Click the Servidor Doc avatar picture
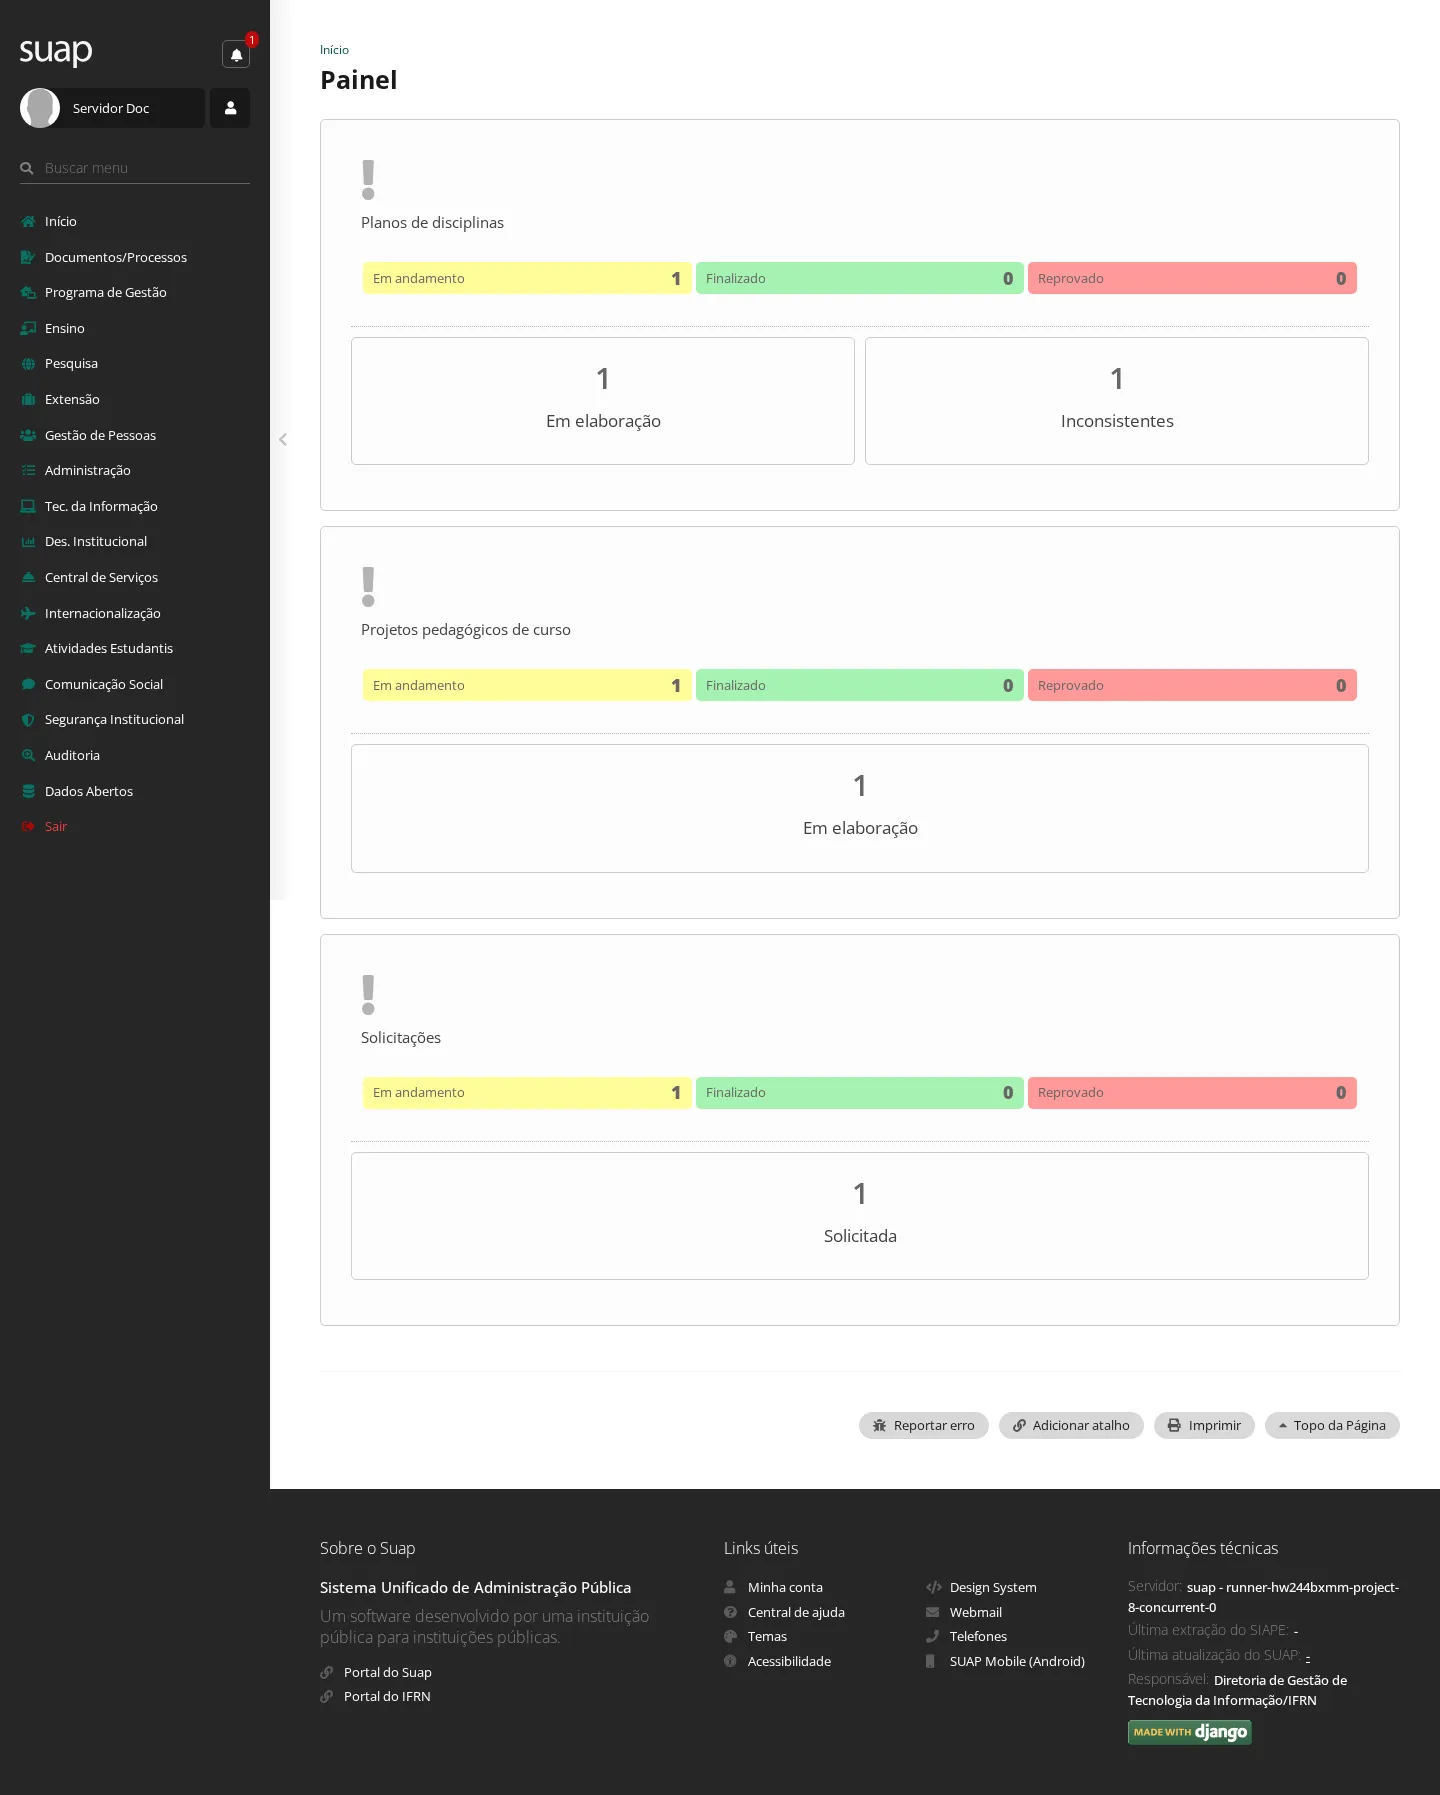Image resolution: width=1440 pixels, height=1795 pixels. pos(40,108)
